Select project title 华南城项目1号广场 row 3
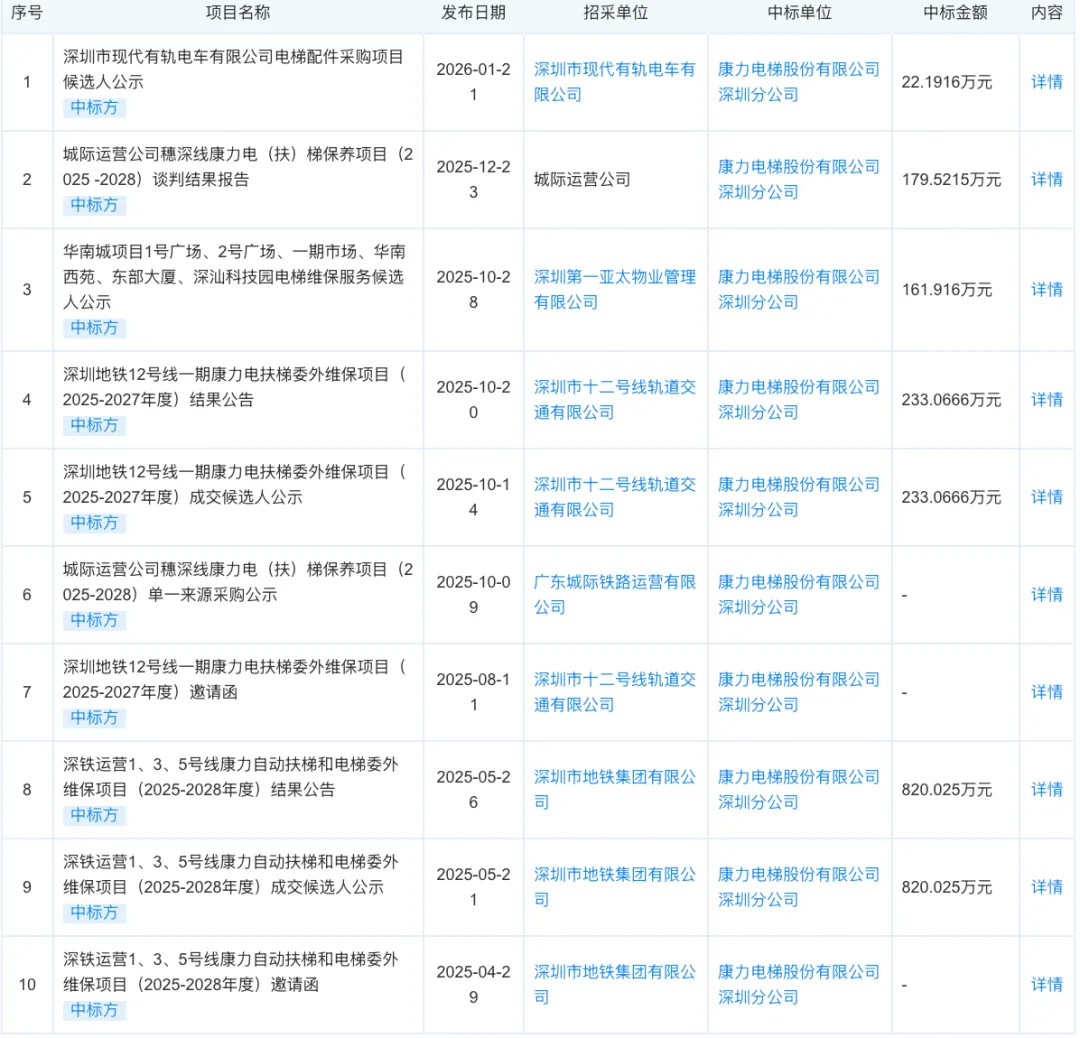The image size is (1080, 1038). [x=234, y=277]
